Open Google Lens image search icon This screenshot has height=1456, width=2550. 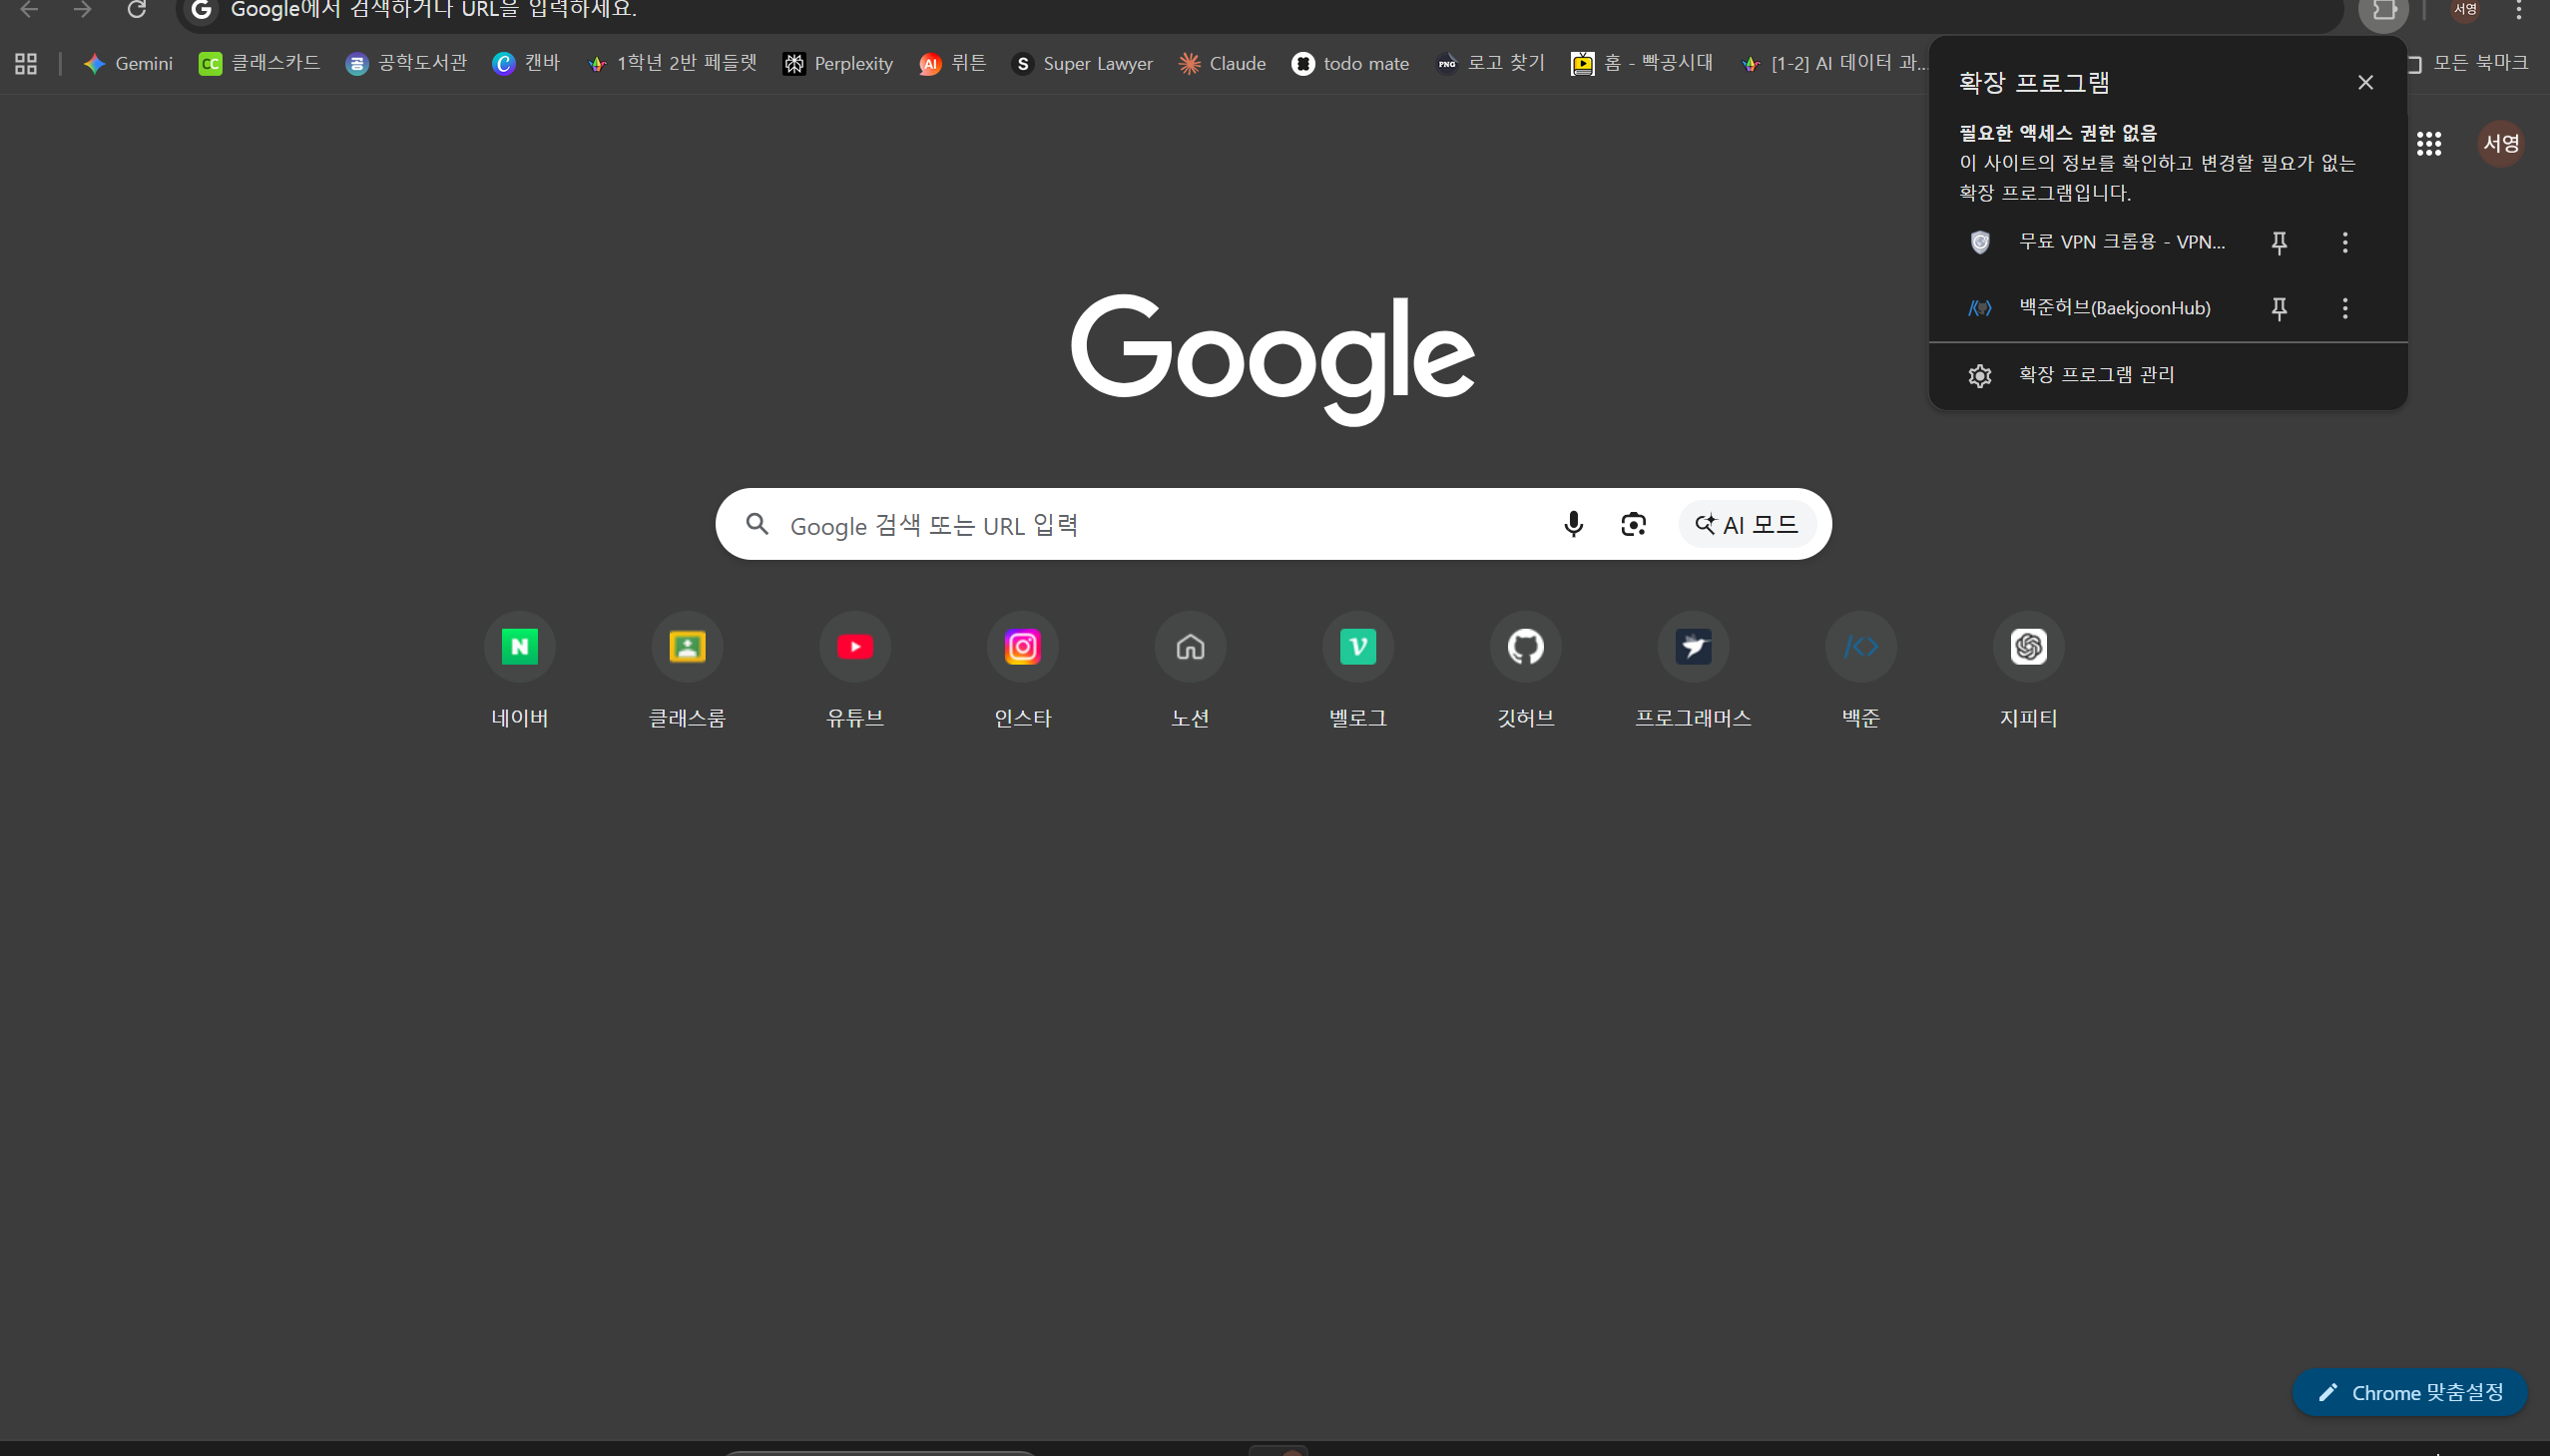1633,524
